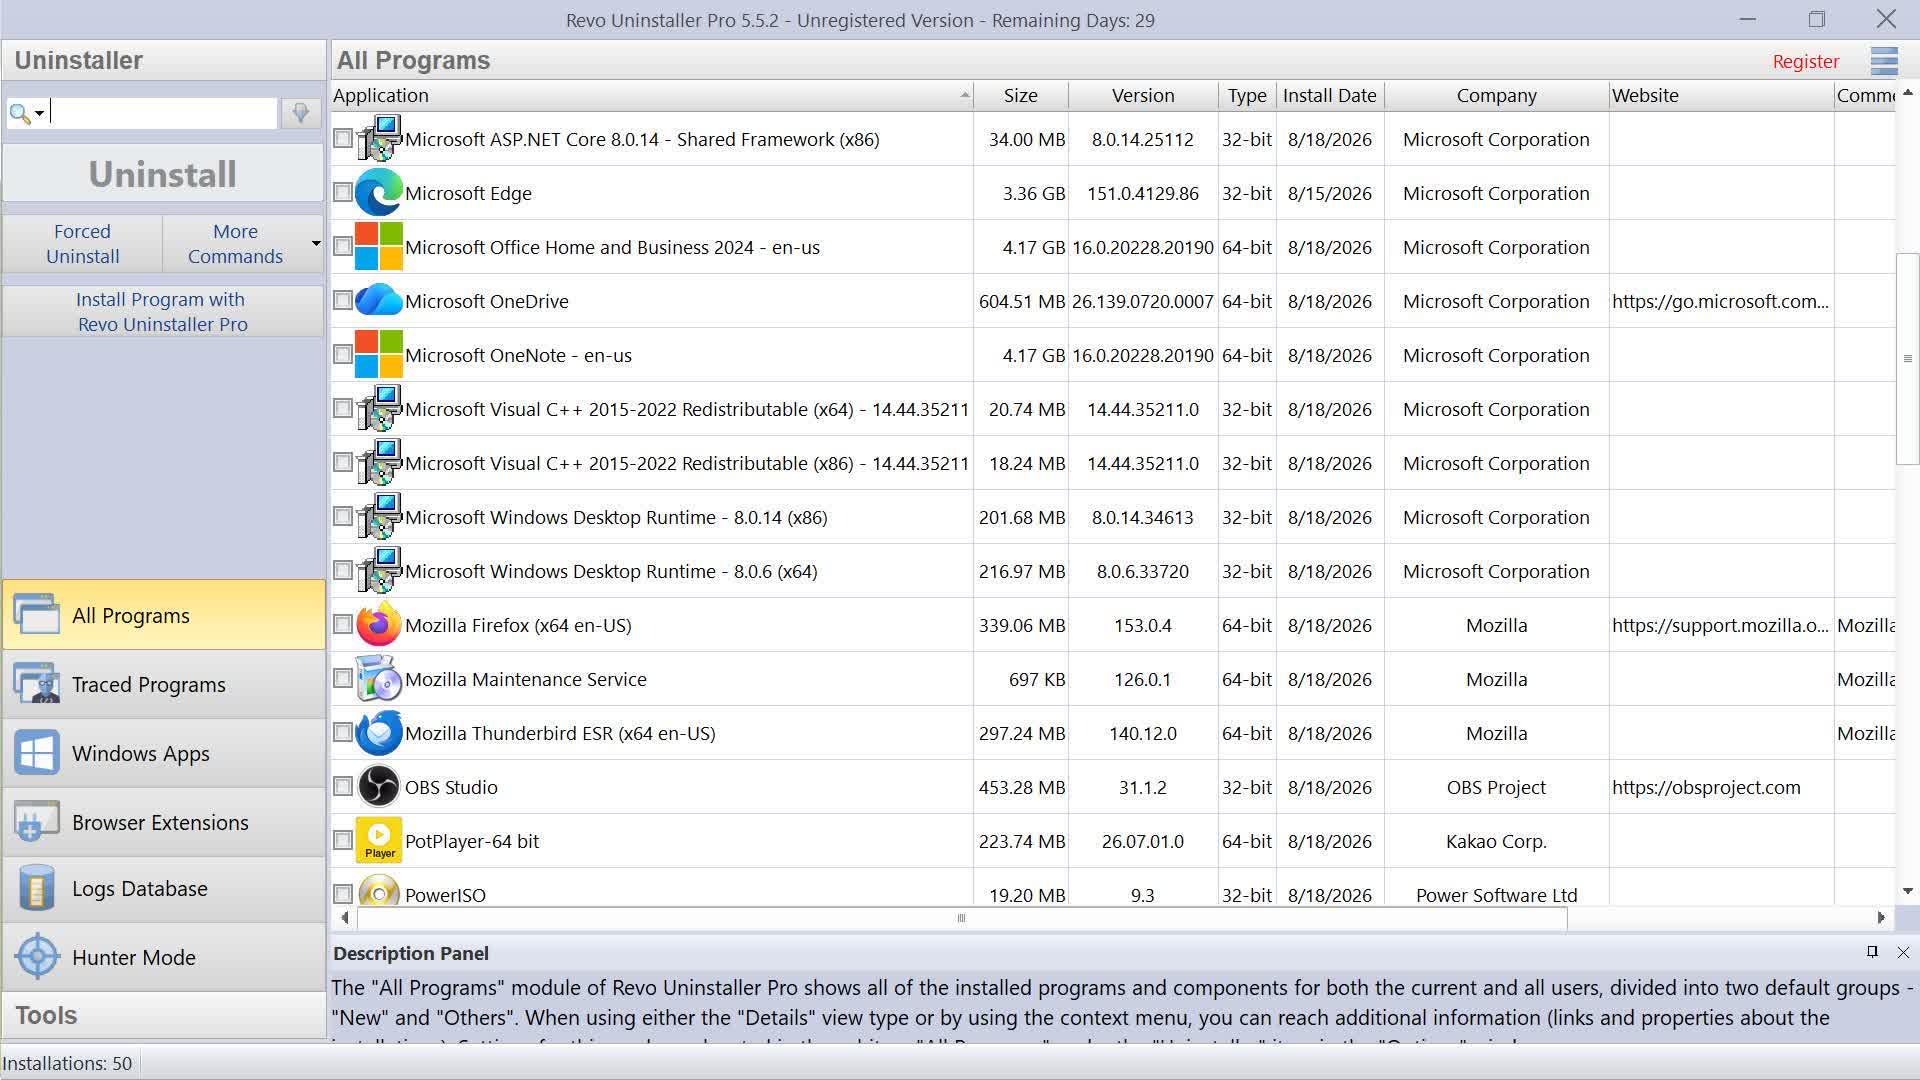Click the Logs Database sidebar icon

(x=37, y=888)
